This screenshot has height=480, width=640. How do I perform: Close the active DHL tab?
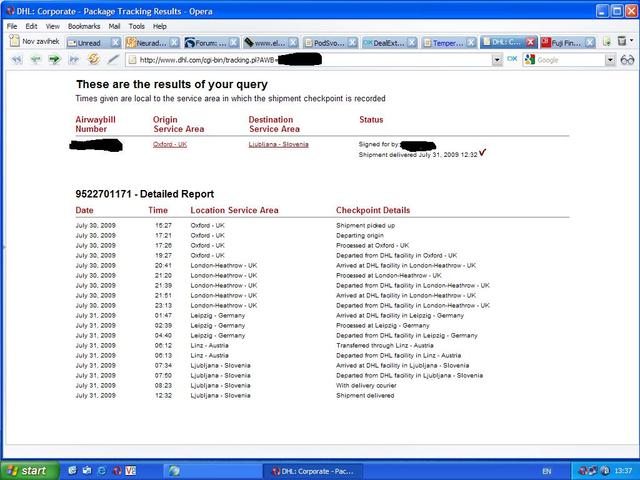(531, 42)
